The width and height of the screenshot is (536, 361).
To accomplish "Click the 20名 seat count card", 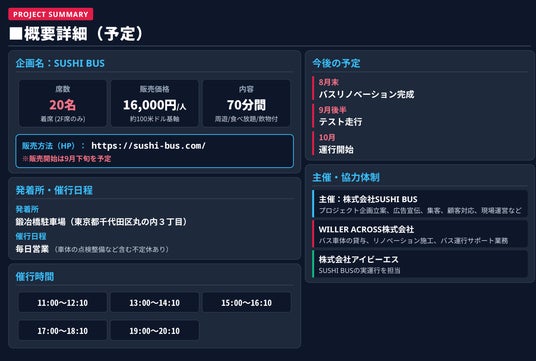I will 63,104.
